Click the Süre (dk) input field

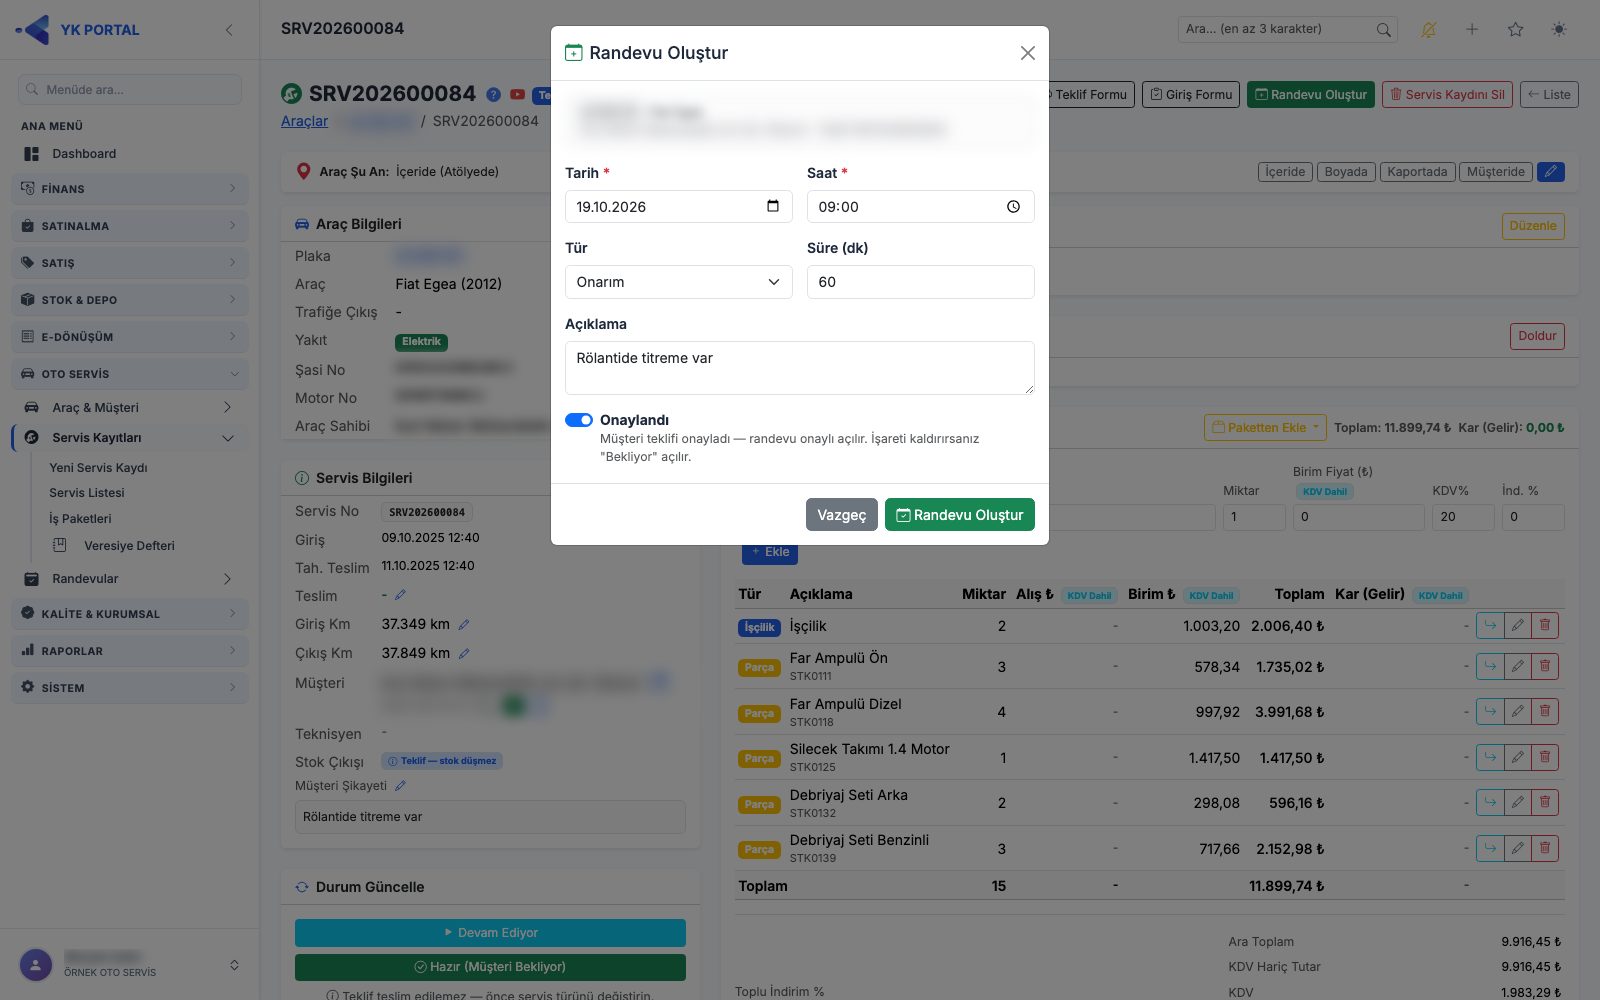pyautogui.click(x=921, y=282)
